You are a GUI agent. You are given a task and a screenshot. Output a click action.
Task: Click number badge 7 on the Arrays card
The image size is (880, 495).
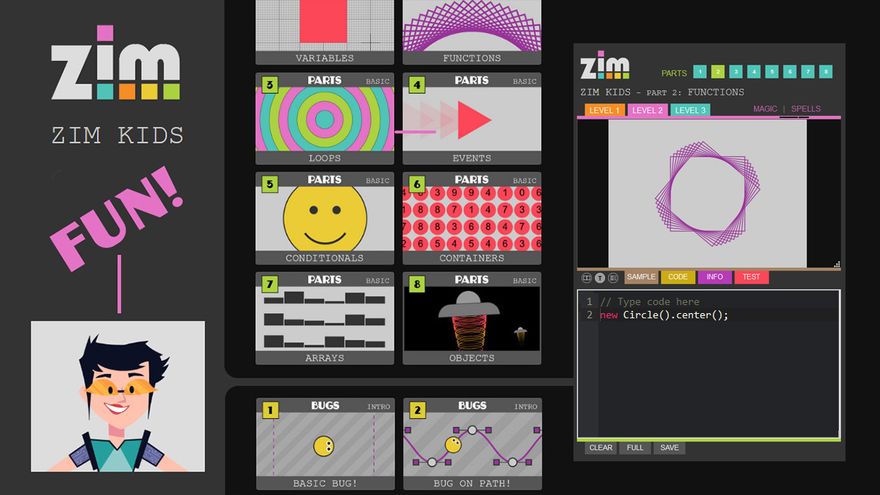pos(270,284)
